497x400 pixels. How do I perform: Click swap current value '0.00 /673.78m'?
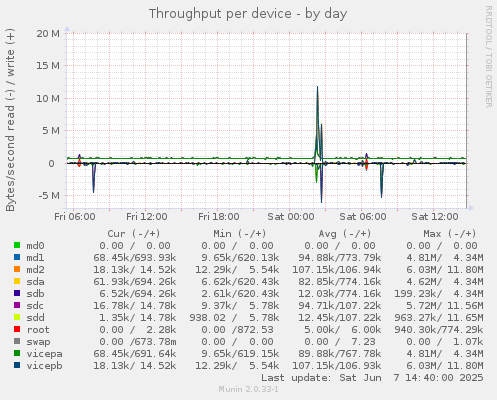coord(138,342)
